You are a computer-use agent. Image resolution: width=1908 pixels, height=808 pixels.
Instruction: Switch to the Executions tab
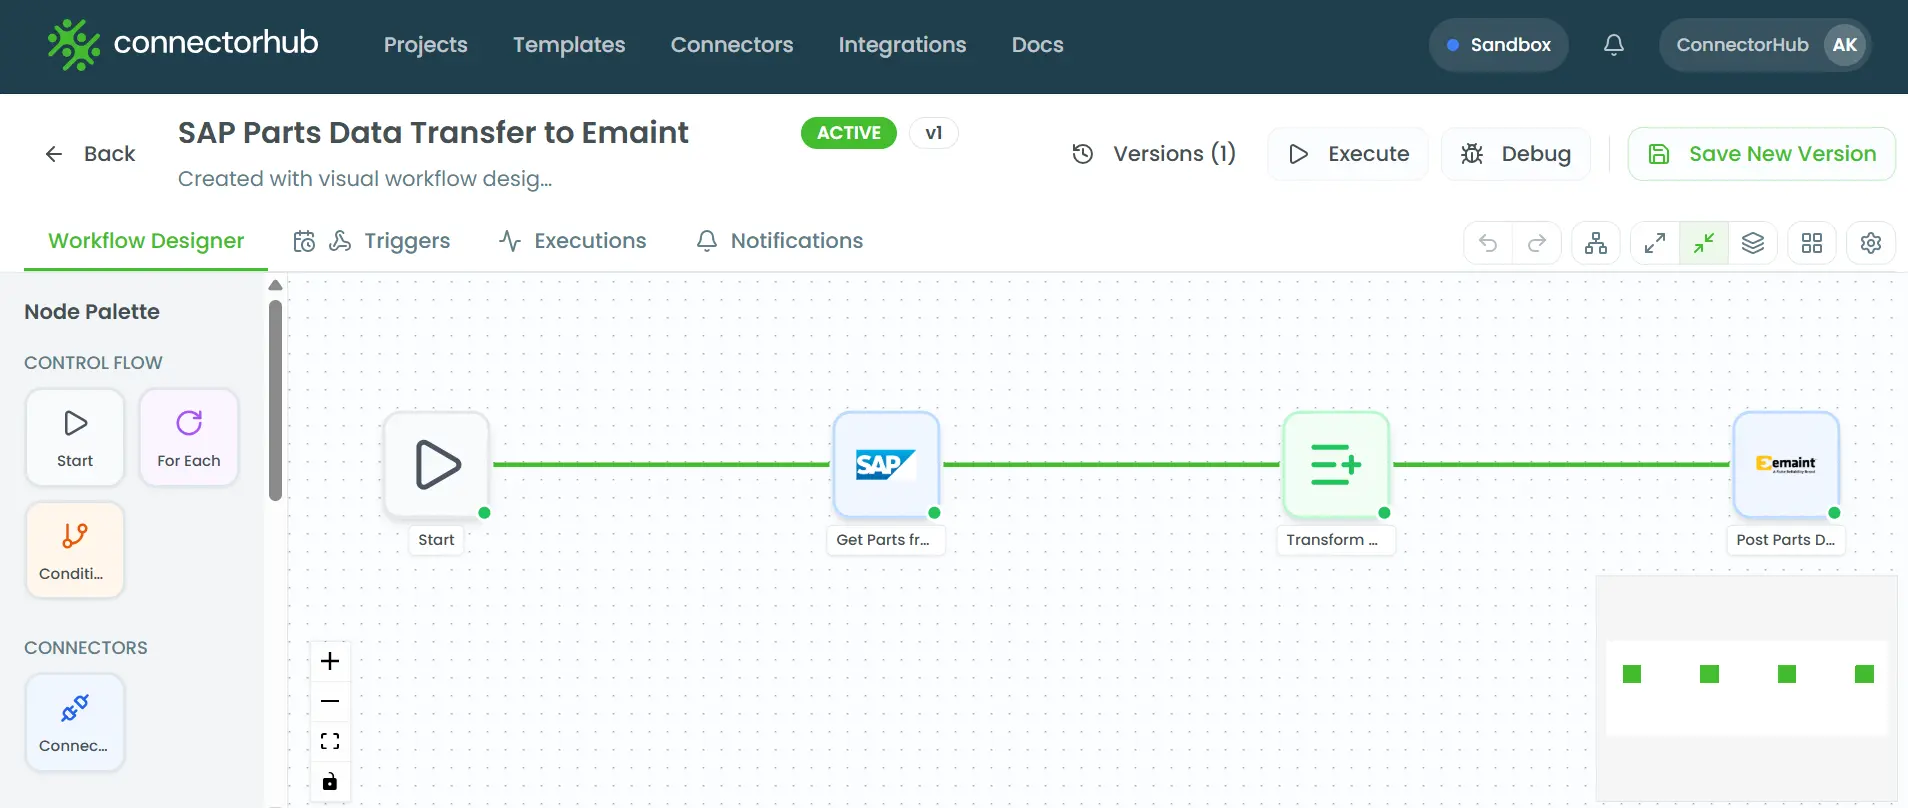pyautogui.click(x=573, y=241)
